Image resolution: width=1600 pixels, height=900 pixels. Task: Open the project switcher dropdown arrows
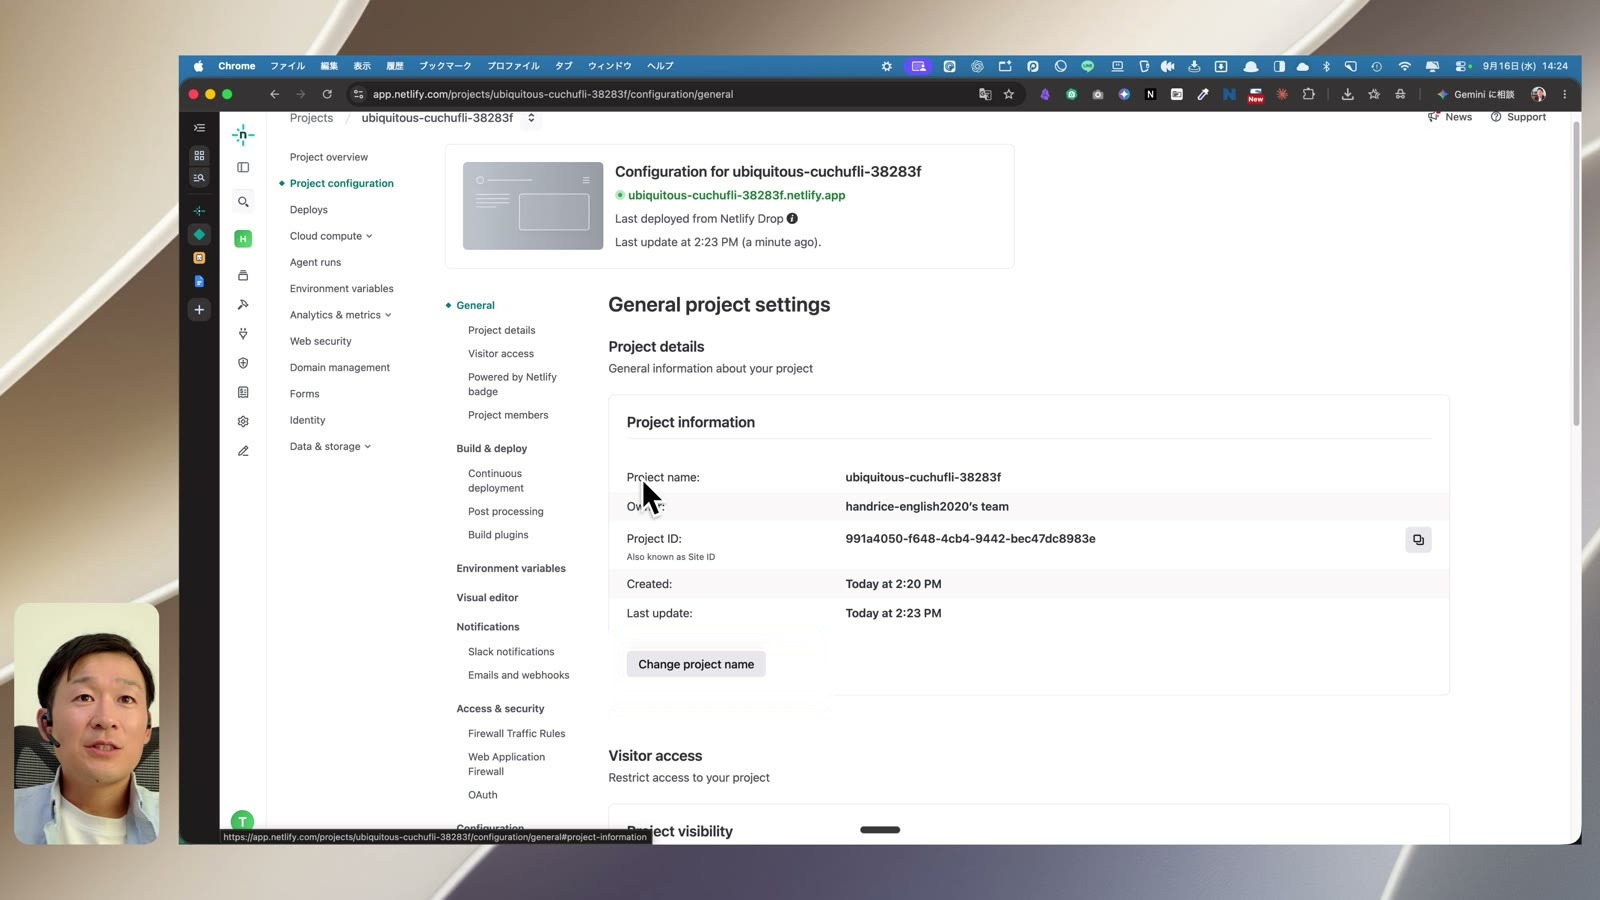[531, 118]
